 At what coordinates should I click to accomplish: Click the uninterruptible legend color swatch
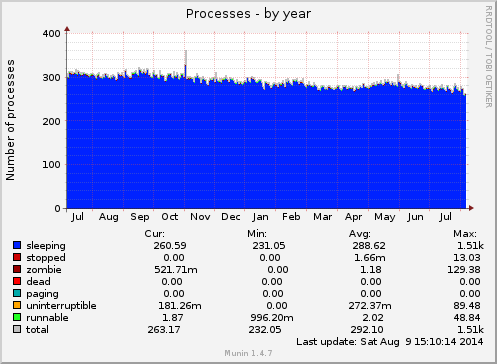[17, 305]
